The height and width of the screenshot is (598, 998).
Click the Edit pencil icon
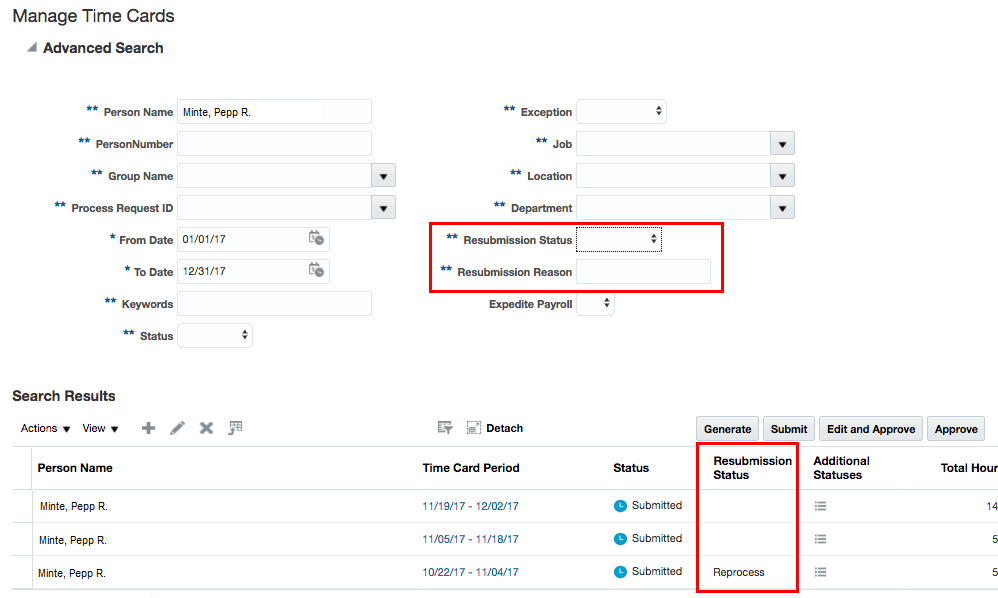click(x=177, y=428)
